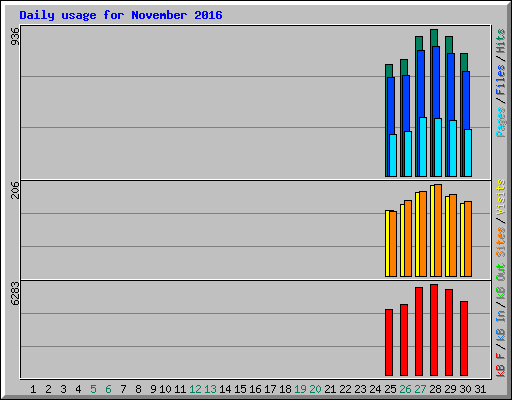
Task: Click the red kB bar for day 28
Action: [434, 330]
